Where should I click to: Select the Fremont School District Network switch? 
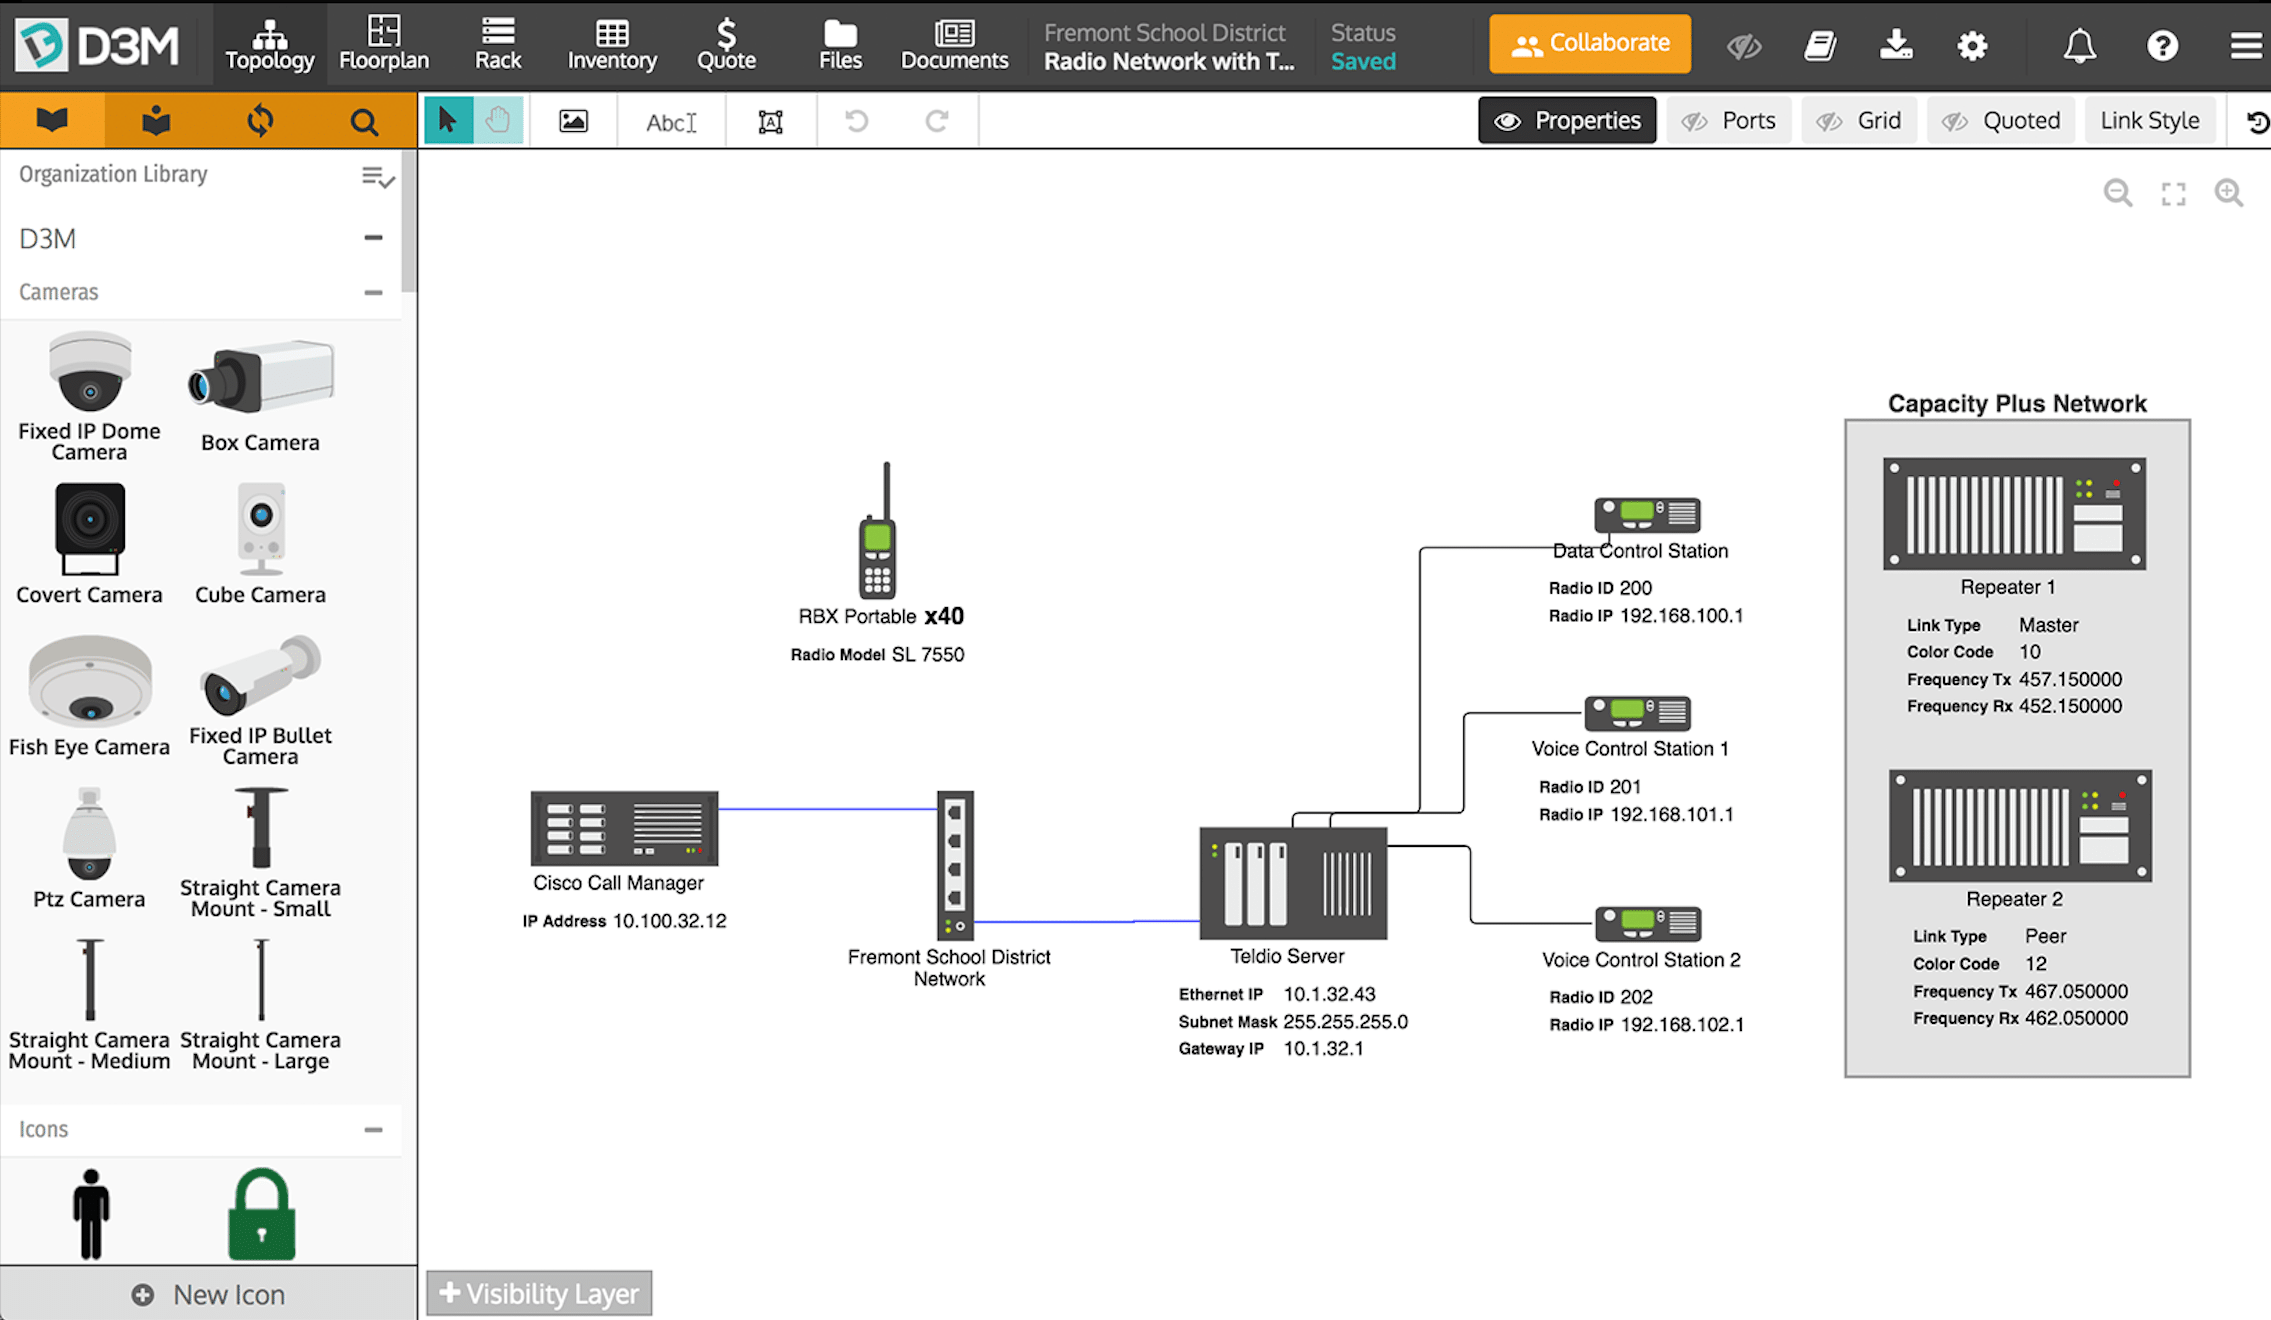[955, 864]
